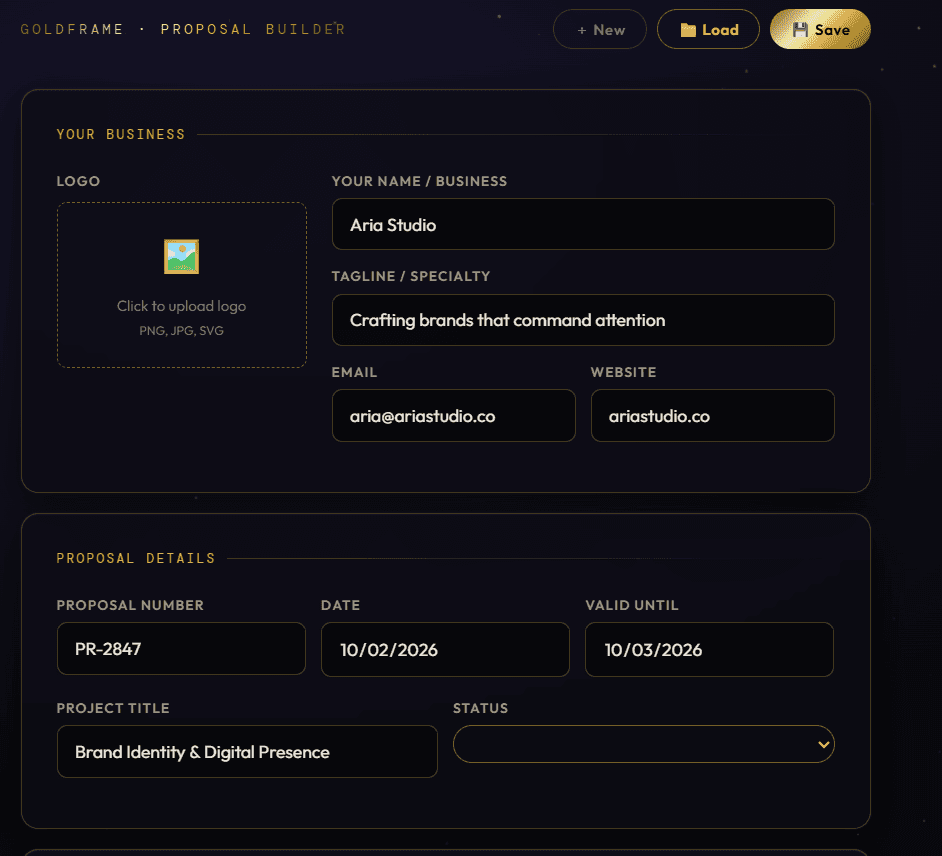Viewport: 942px width, 856px height.
Task: Select the Your Business section heading
Action: pyautogui.click(x=121, y=134)
